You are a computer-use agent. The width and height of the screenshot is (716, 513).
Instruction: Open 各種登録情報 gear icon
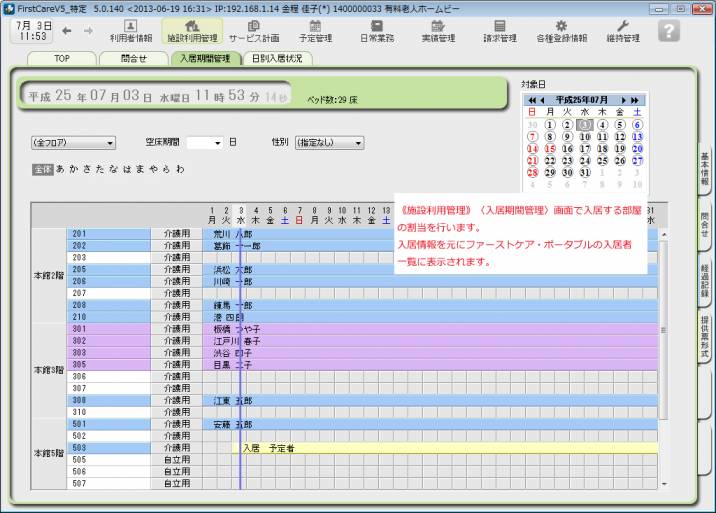(x=561, y=31)
